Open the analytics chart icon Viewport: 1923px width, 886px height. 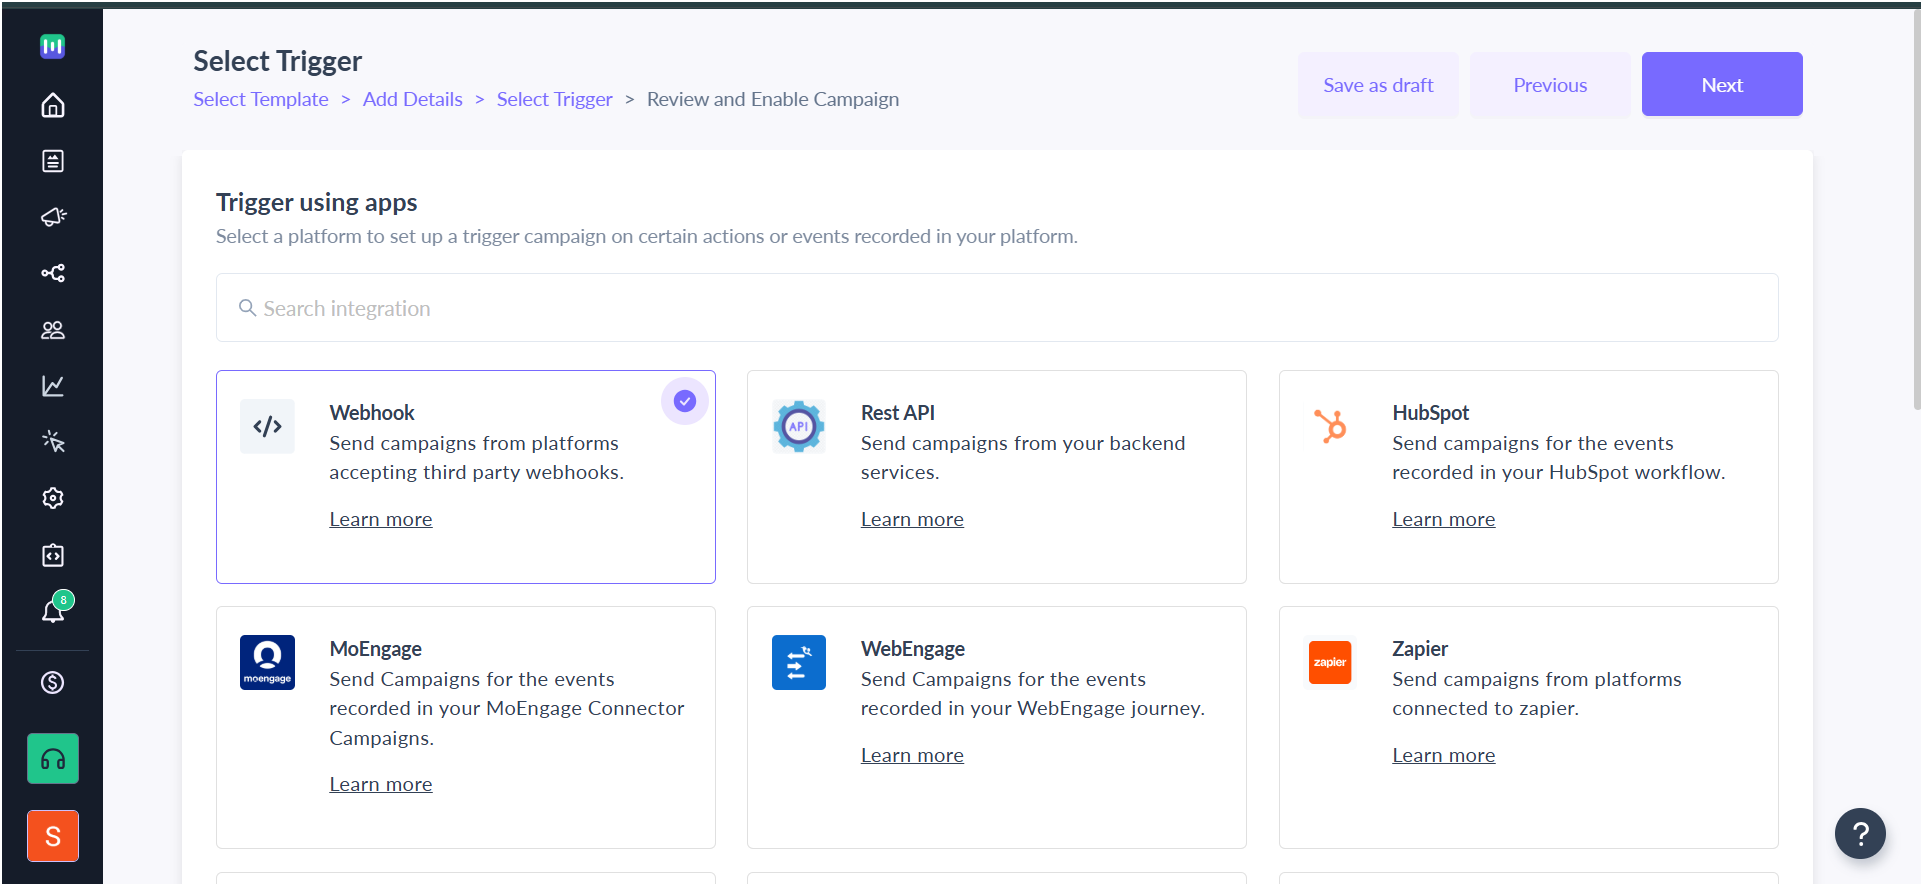(53, 386)
